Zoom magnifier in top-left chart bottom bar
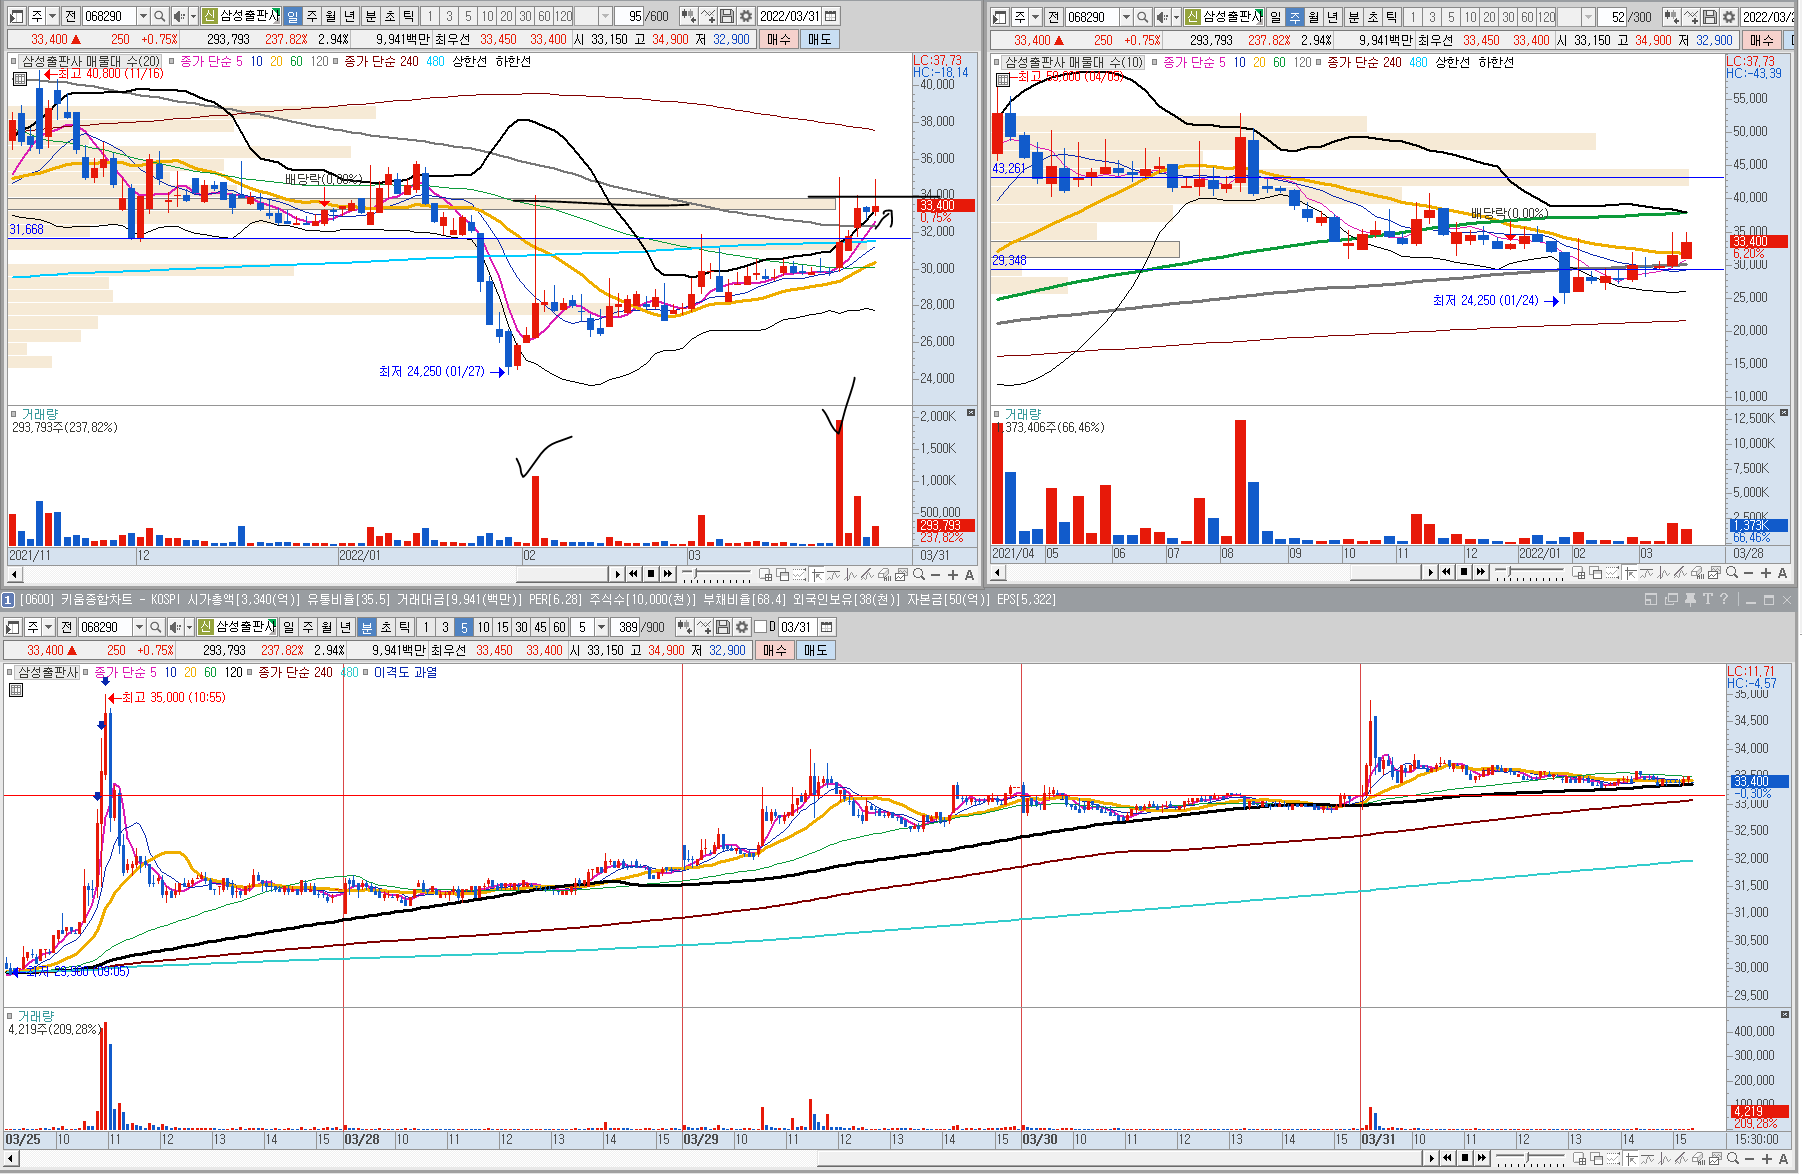 pos(918,574)
